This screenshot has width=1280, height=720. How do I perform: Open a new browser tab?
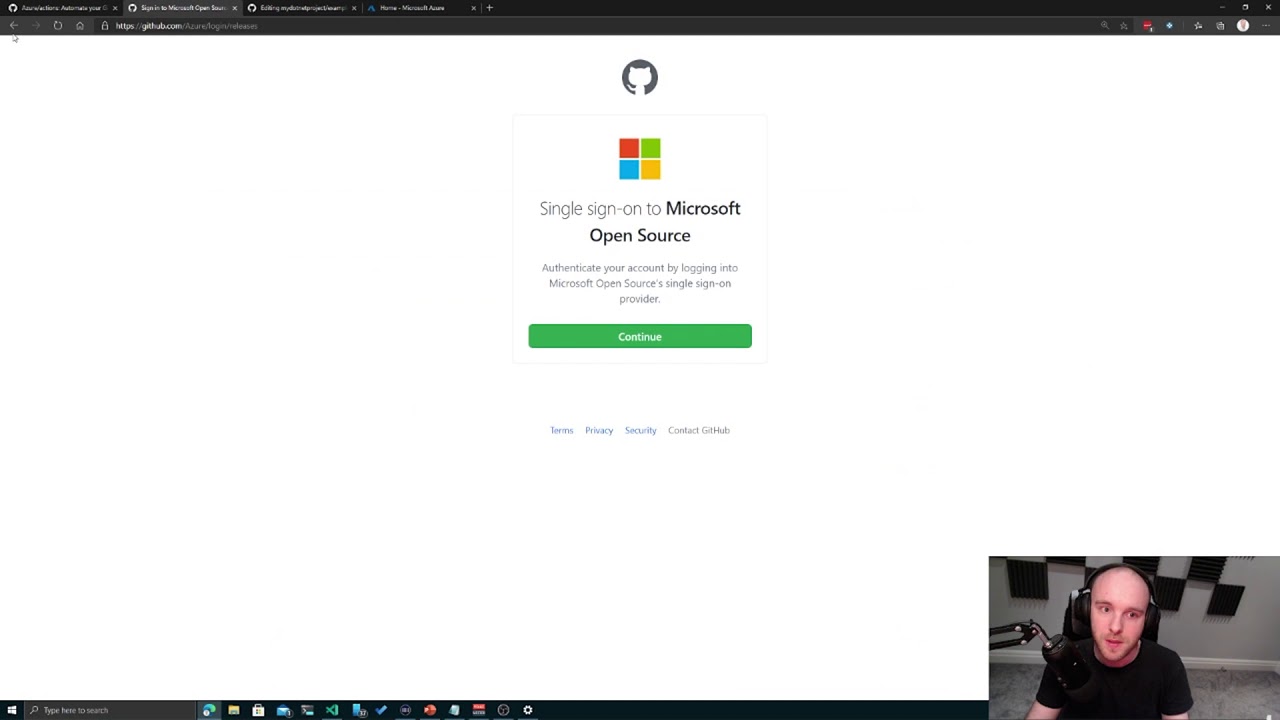489,8
